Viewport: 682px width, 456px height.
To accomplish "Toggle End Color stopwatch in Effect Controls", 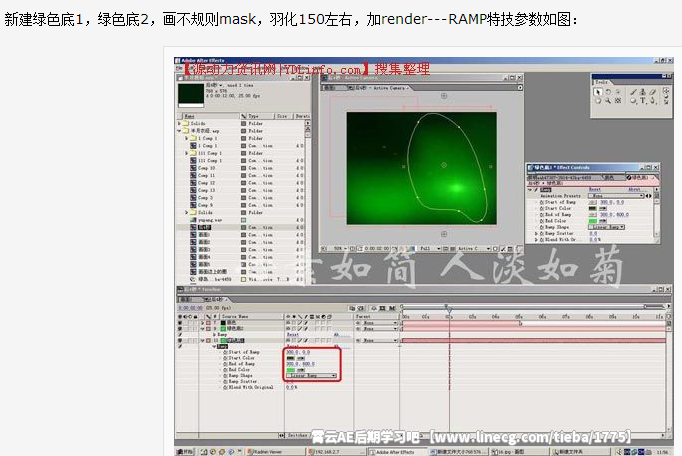I will tap(542, 221).
